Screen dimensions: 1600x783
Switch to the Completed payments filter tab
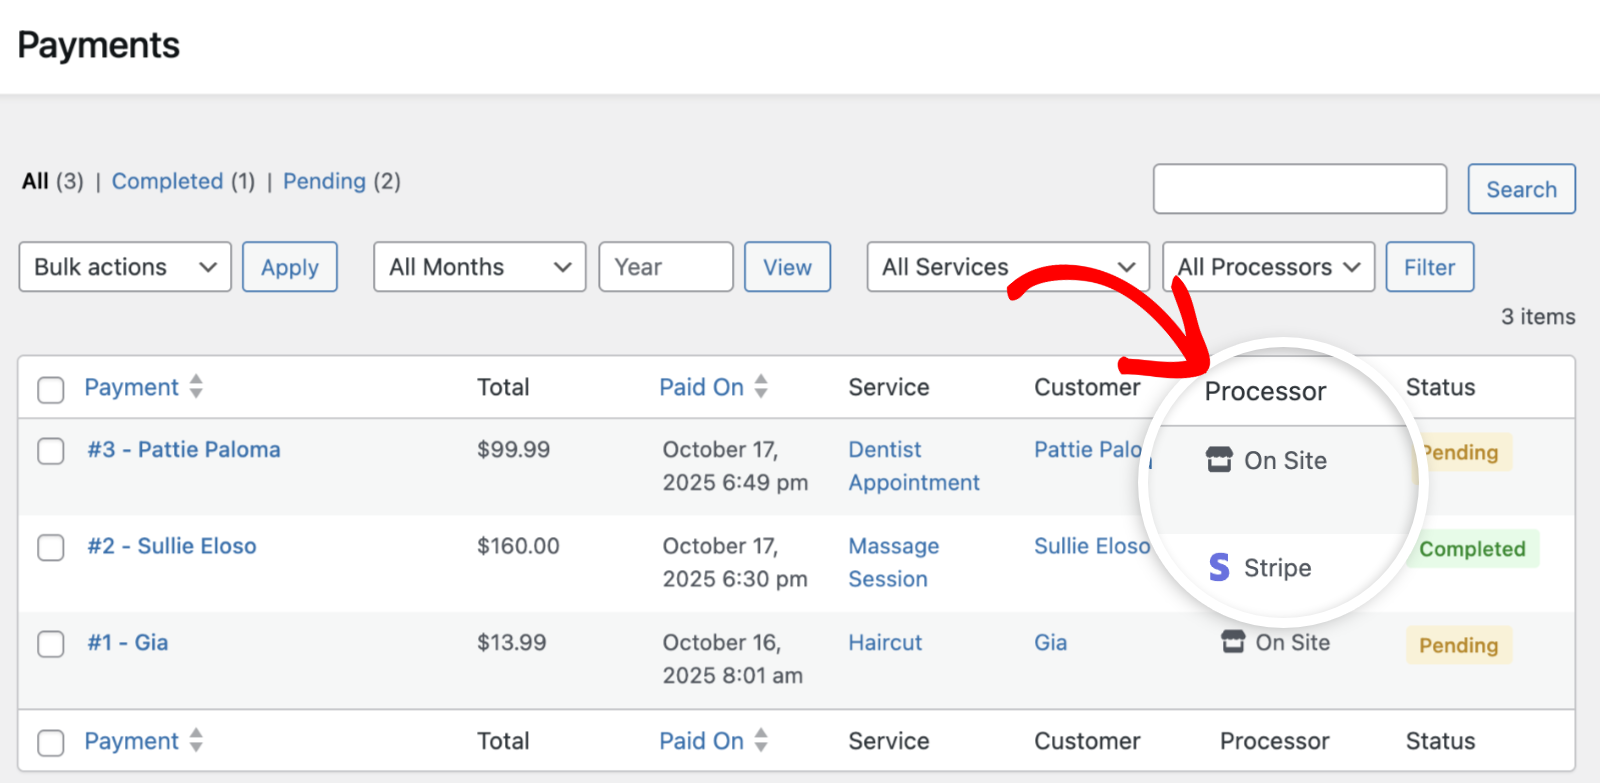tap(167, 181)
